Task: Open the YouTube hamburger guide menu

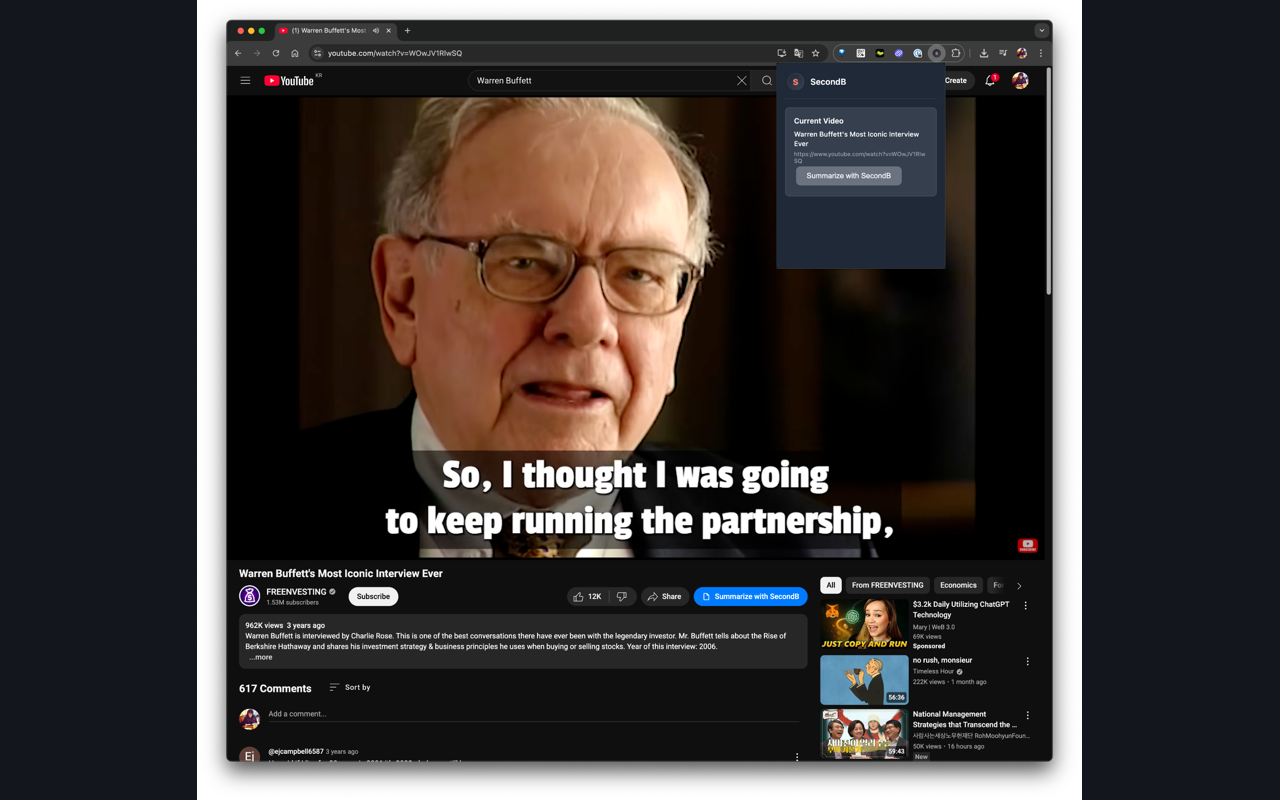Action: [x=245, y=81]
